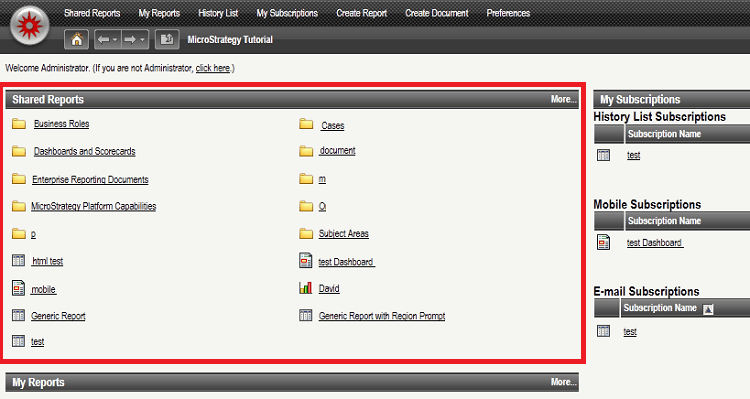Click the mobile document icon
The image size is (750, 399).
18,288
